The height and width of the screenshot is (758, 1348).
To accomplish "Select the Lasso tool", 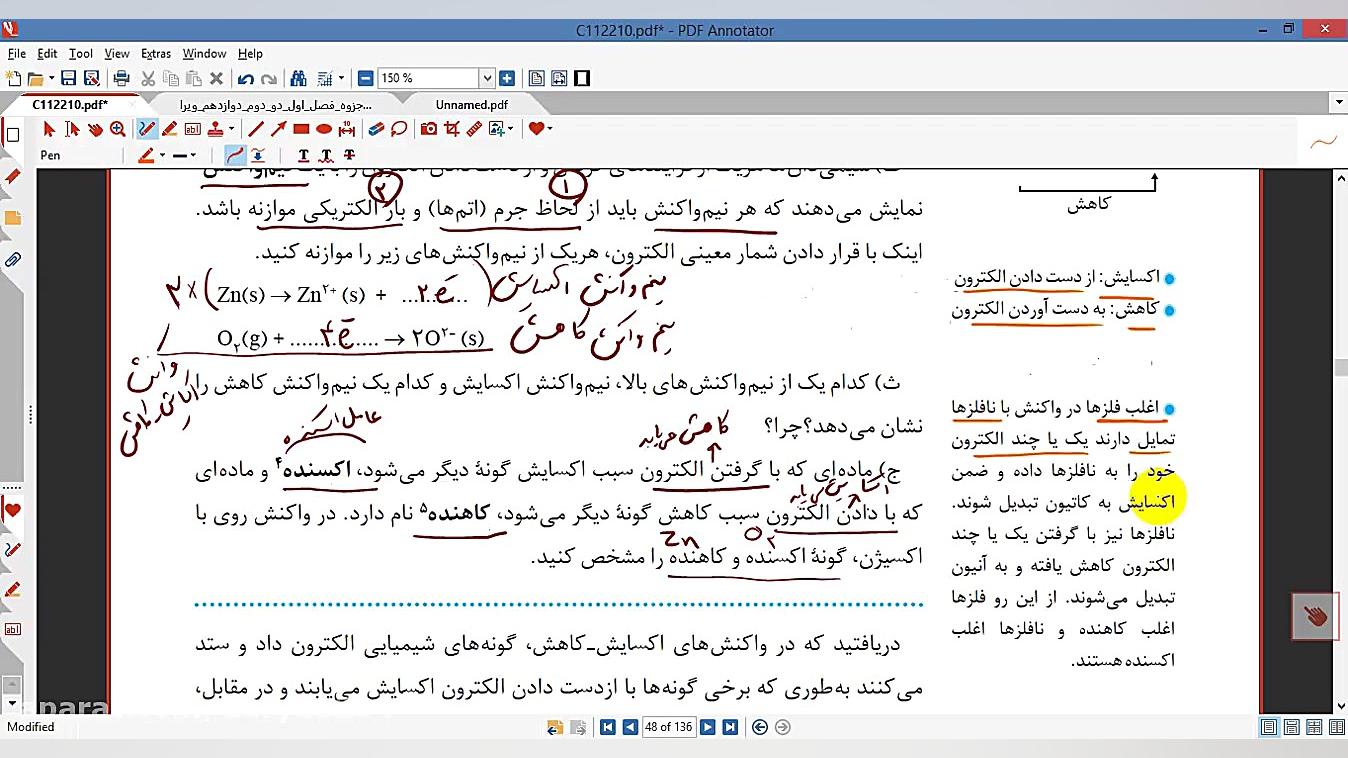I will tap(399, 129).
